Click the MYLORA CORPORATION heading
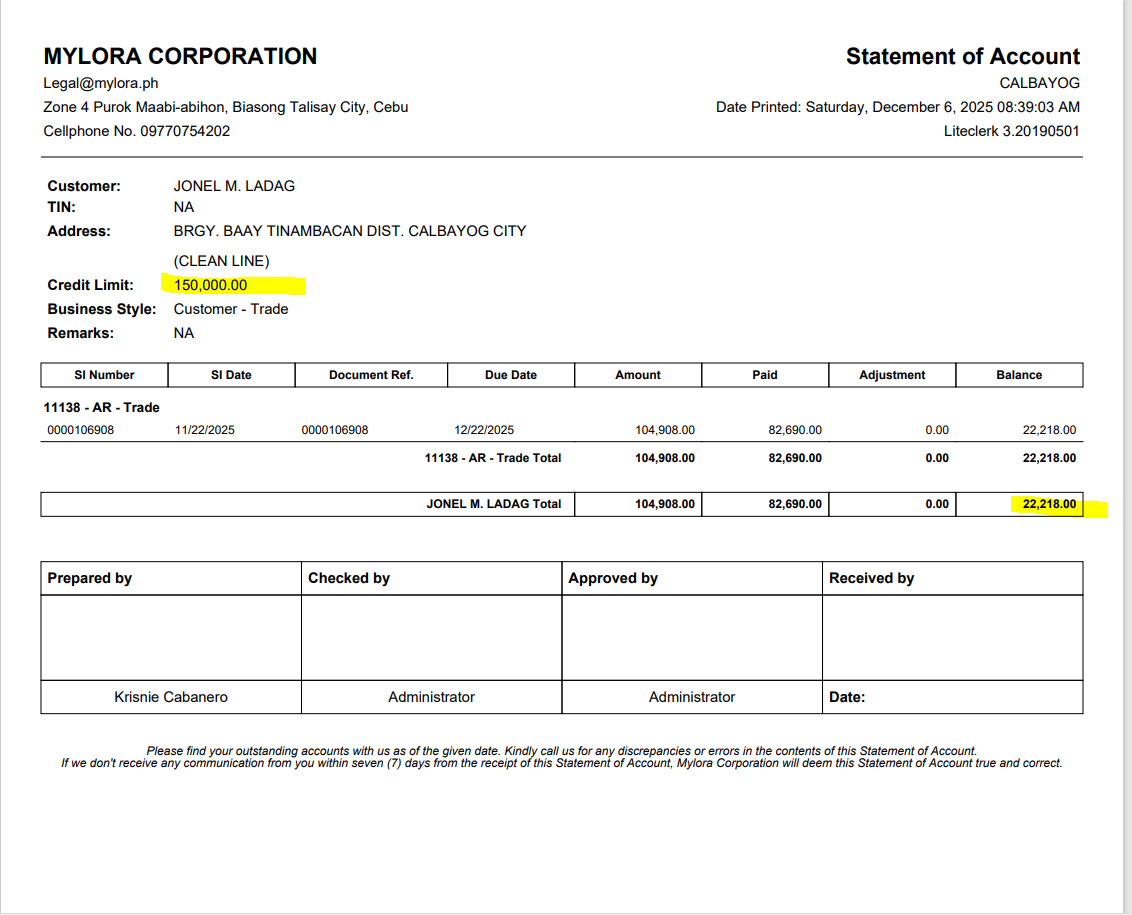 tap(180, 56)
